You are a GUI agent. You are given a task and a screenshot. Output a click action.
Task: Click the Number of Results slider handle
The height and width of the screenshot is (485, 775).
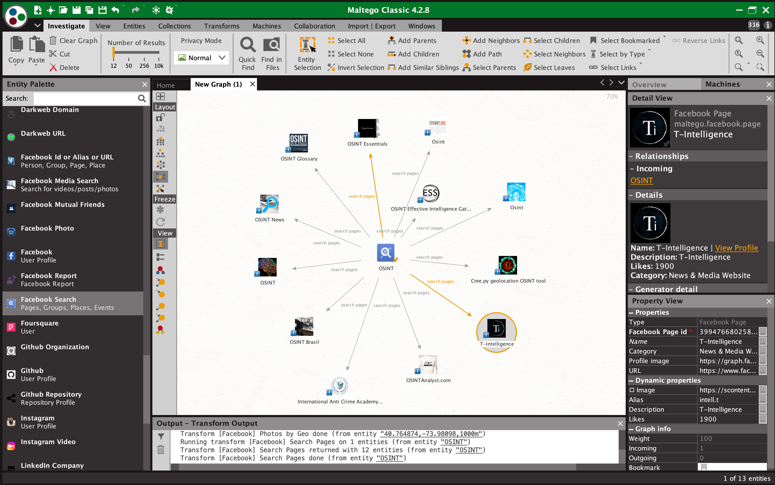pos(113,52)
